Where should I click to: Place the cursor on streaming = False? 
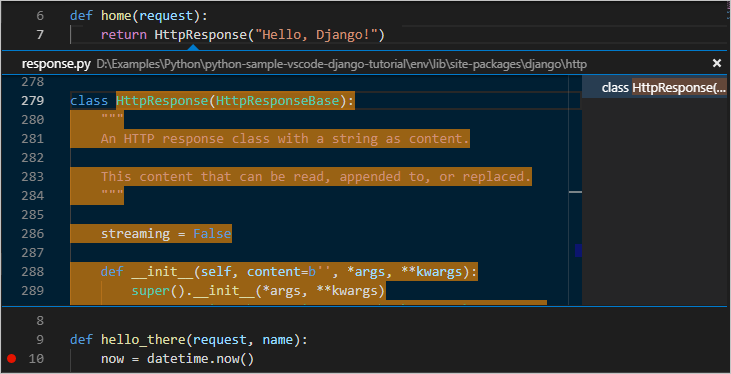[x=166, y=233]
